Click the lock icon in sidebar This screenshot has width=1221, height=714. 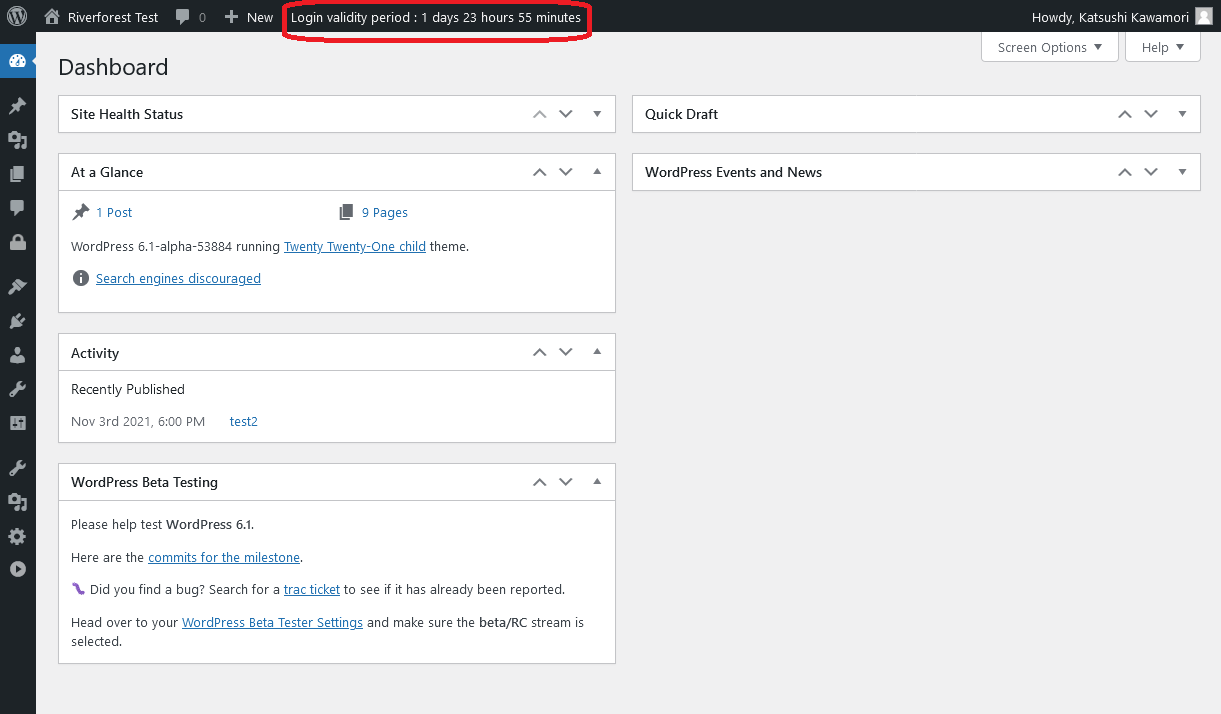17,242
